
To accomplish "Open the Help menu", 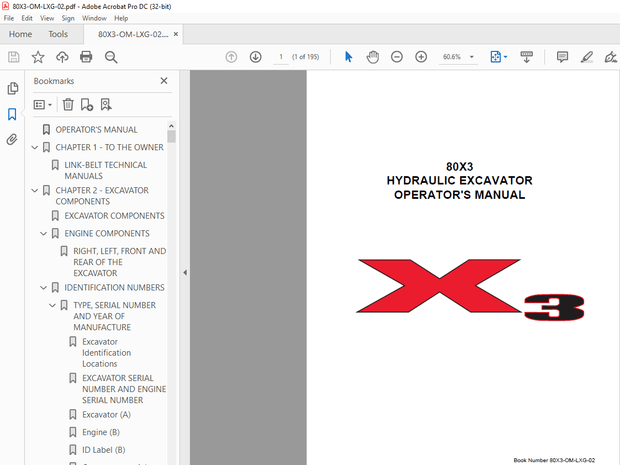I will click(121, 18).
